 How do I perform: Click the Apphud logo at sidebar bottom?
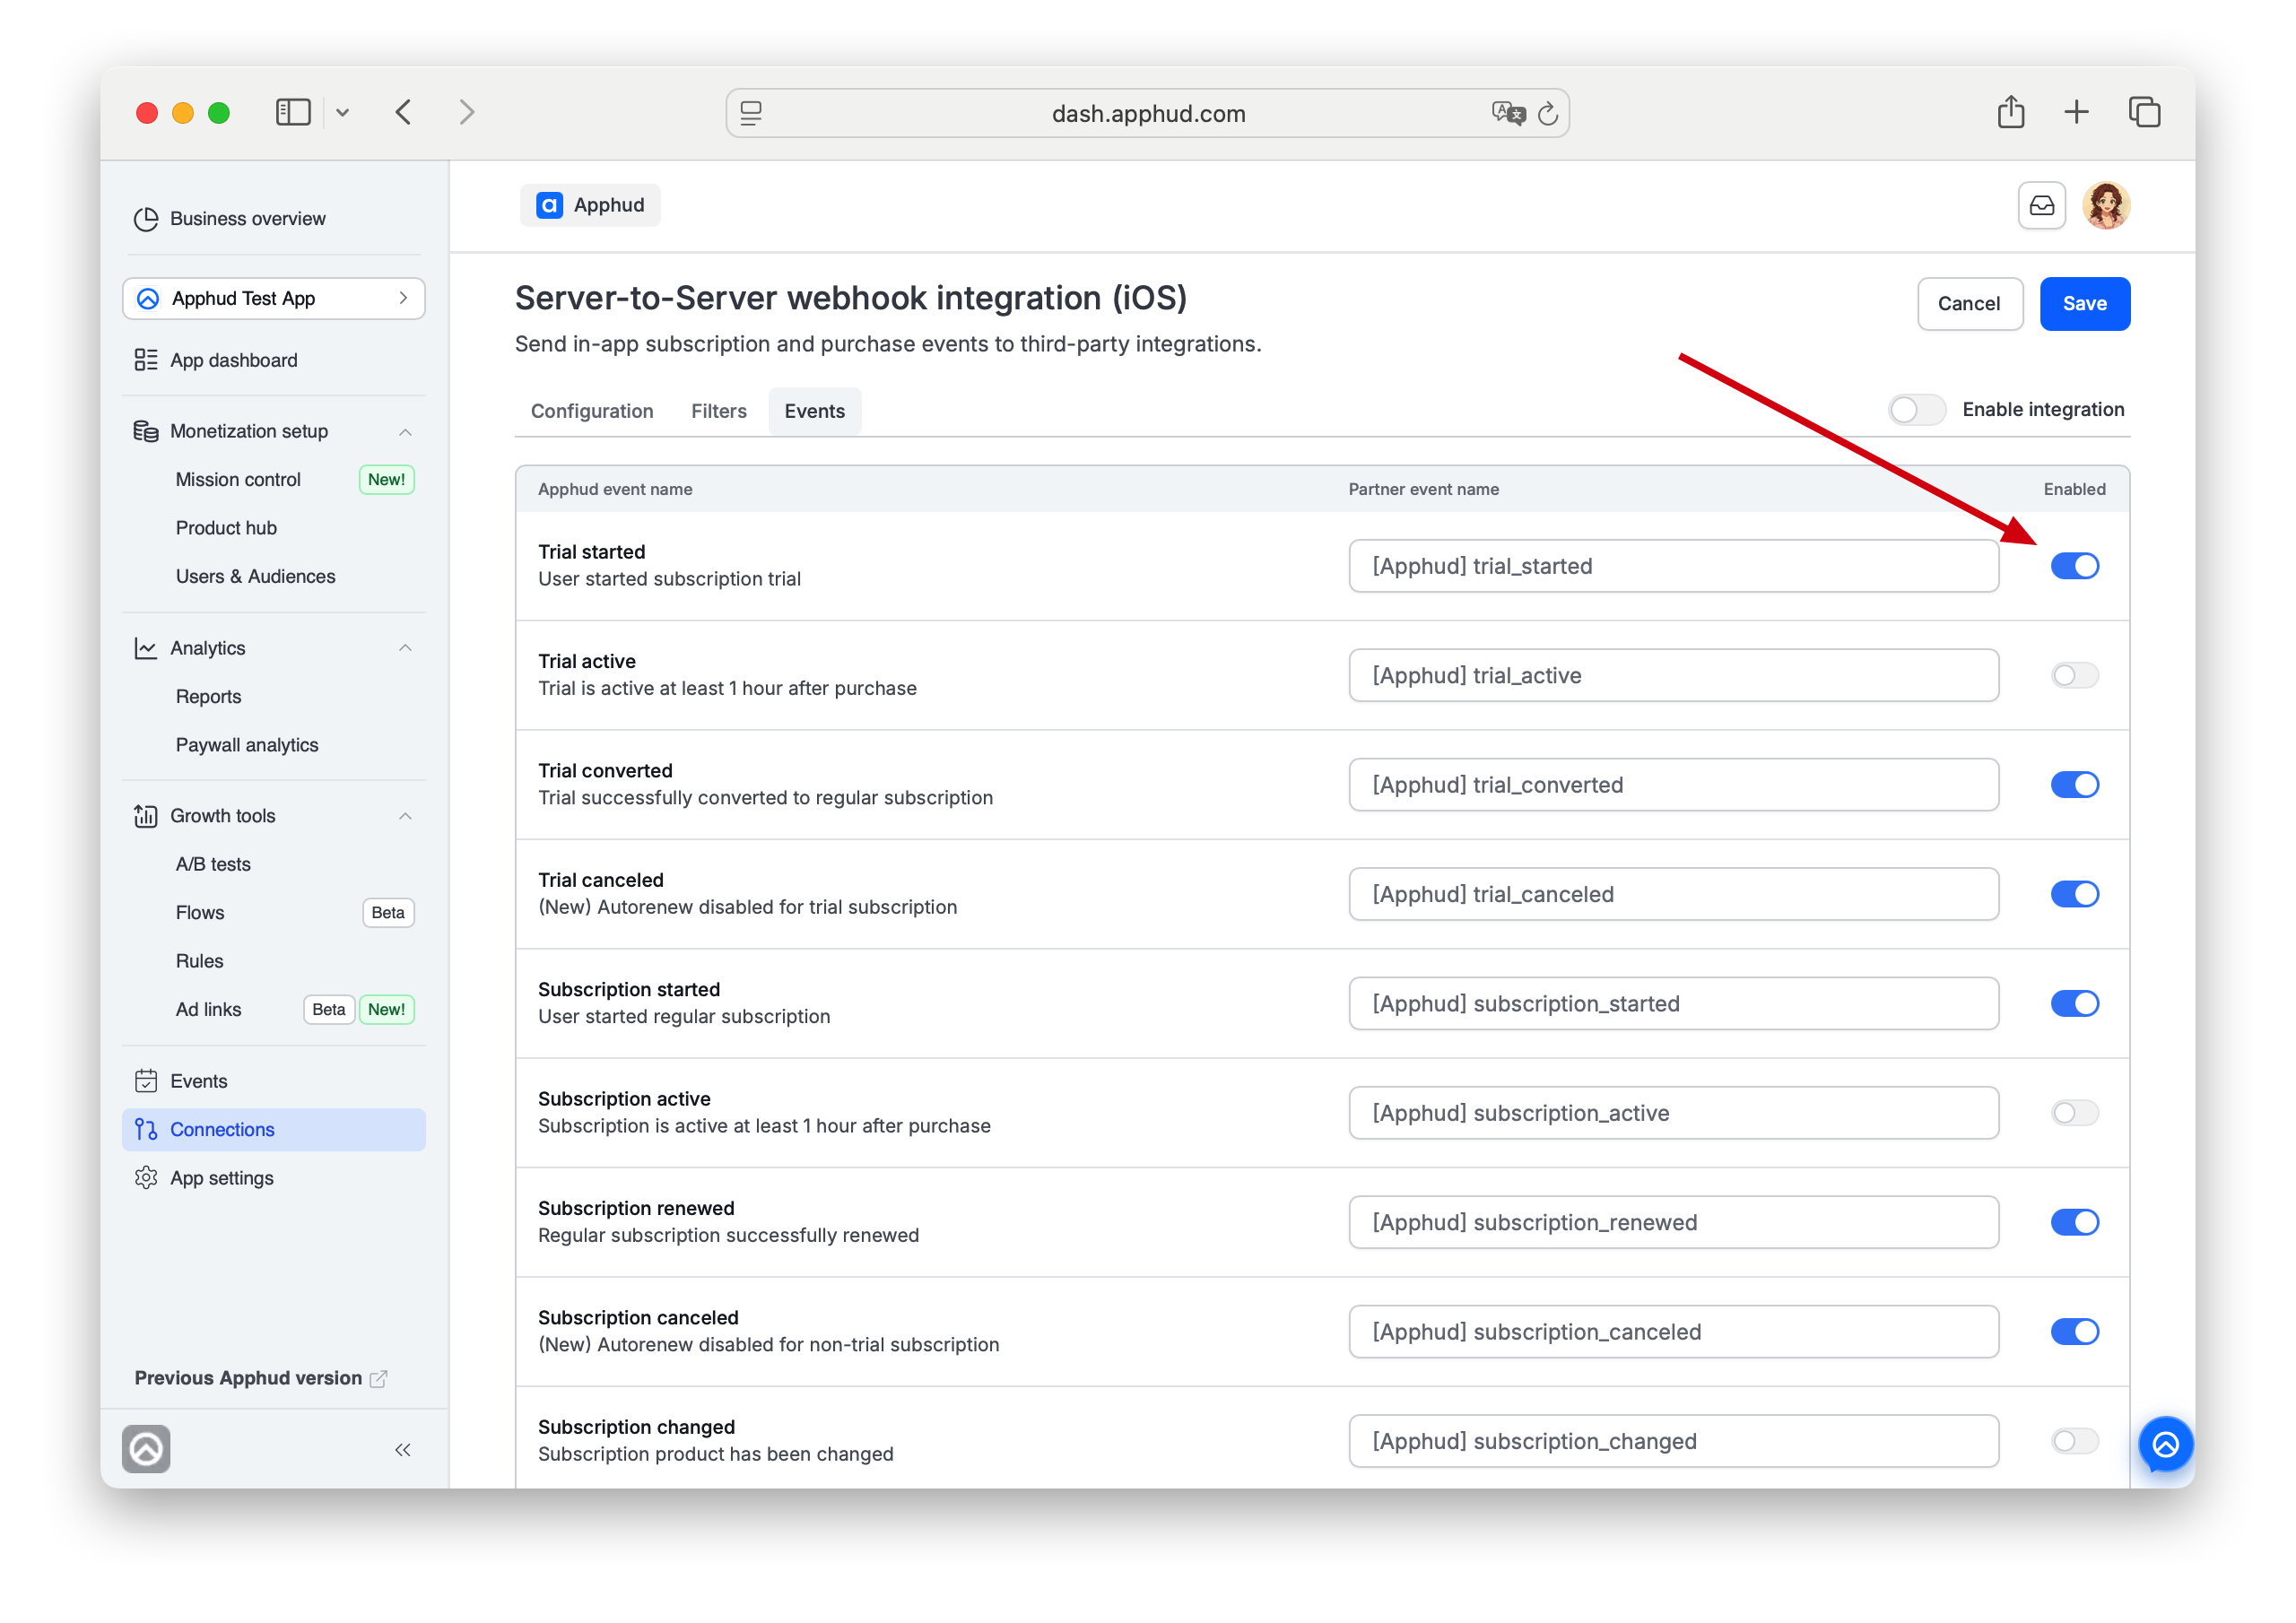tap(146, 1449)
